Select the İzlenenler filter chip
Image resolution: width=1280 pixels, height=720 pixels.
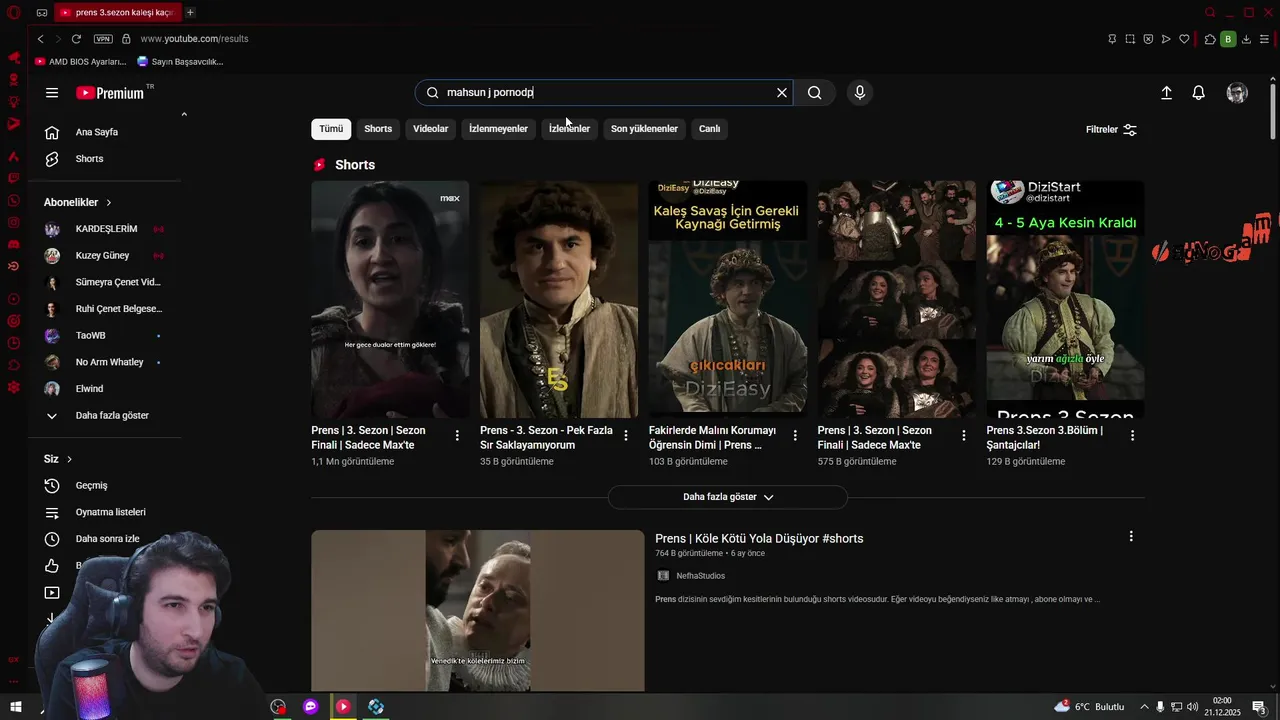(569, 129)
